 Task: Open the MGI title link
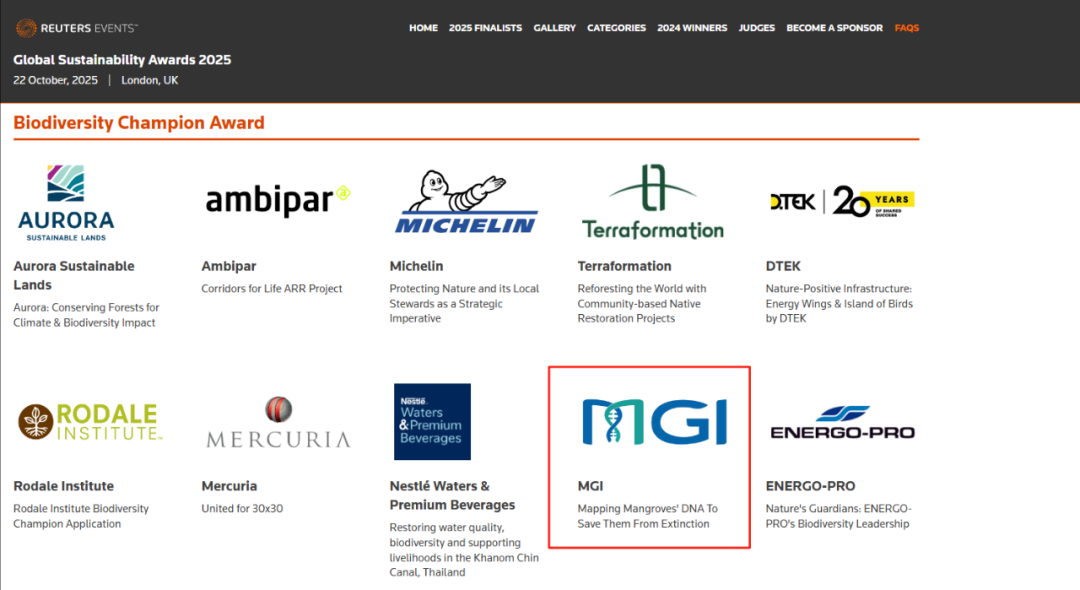[x=590, y=486]
